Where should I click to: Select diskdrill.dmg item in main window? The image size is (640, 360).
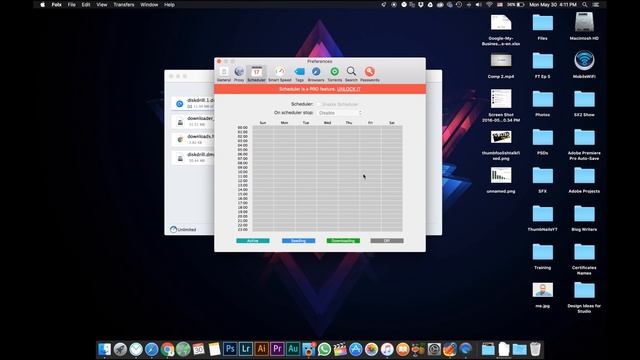(193, 158)
